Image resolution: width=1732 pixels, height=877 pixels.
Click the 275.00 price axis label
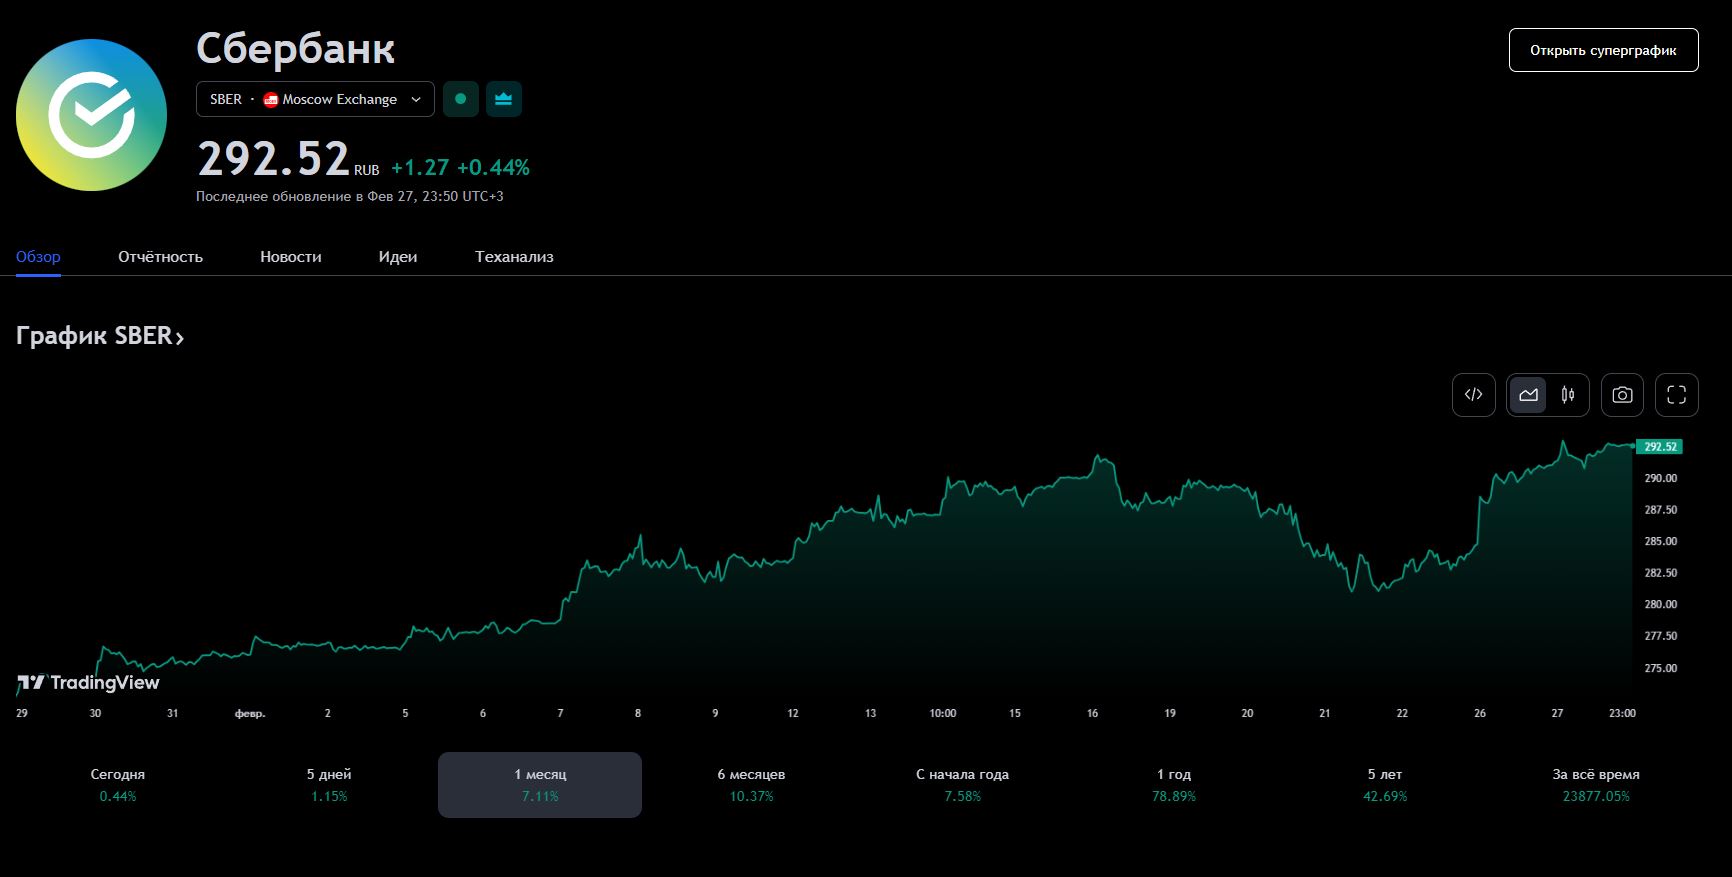[1660, 668]
